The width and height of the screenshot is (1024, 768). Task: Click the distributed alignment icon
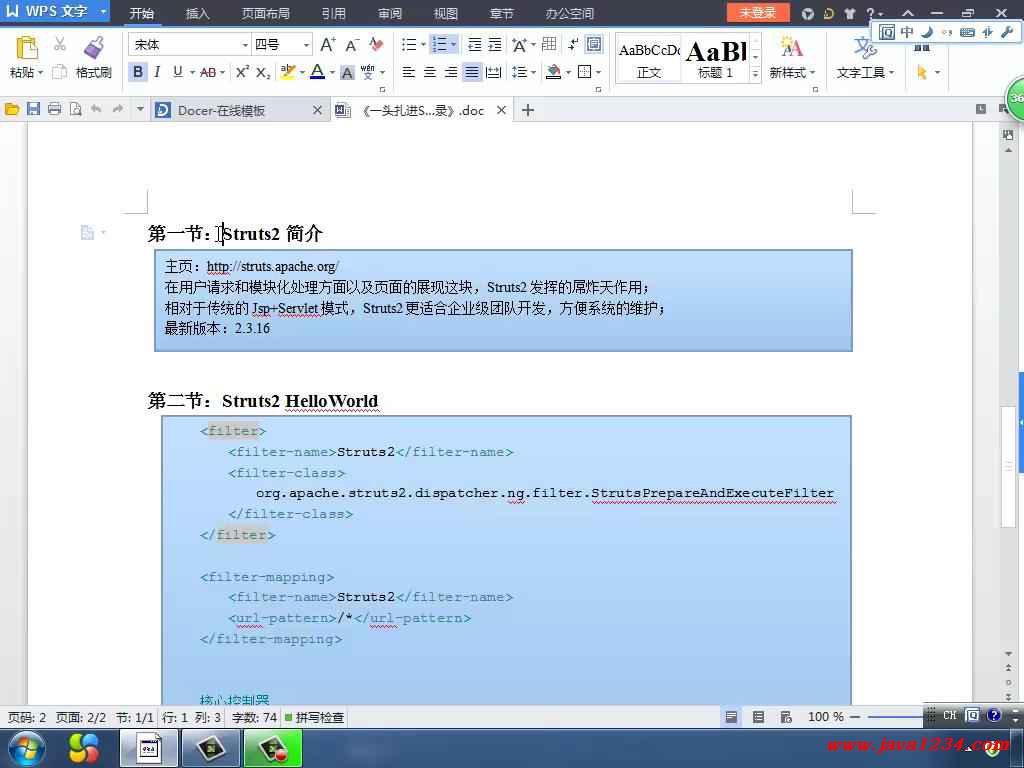coord(494,72)
